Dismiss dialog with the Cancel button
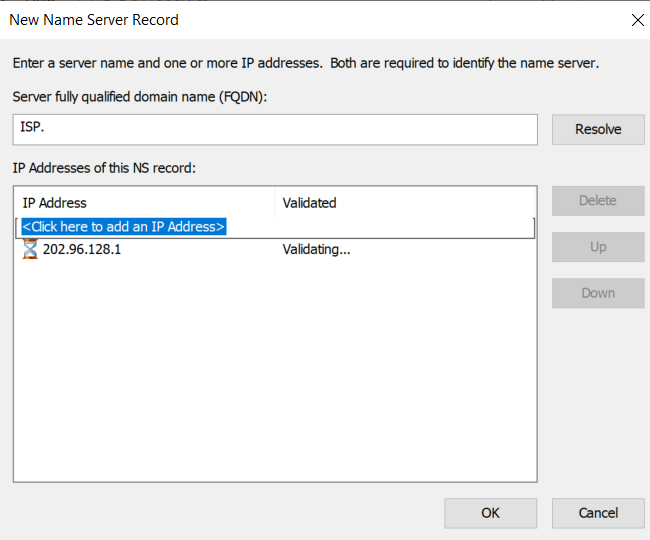650x540 pixels. pyautogui.click(x=598, y=513)
